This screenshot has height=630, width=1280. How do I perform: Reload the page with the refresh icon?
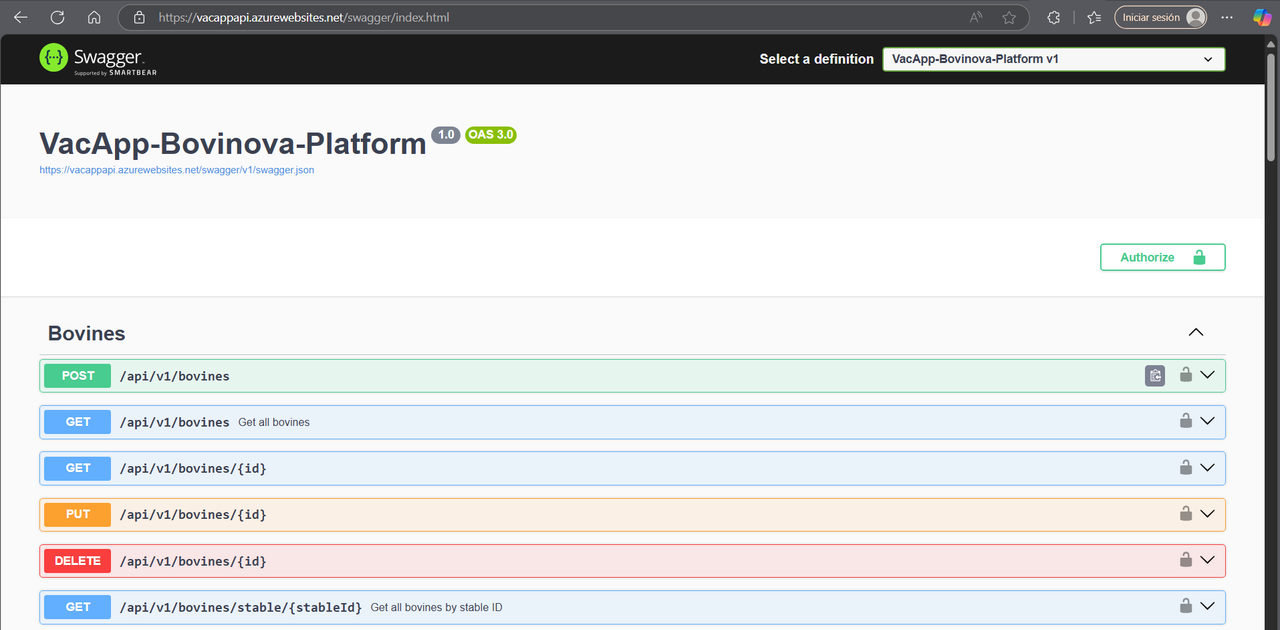pos(57,17)
